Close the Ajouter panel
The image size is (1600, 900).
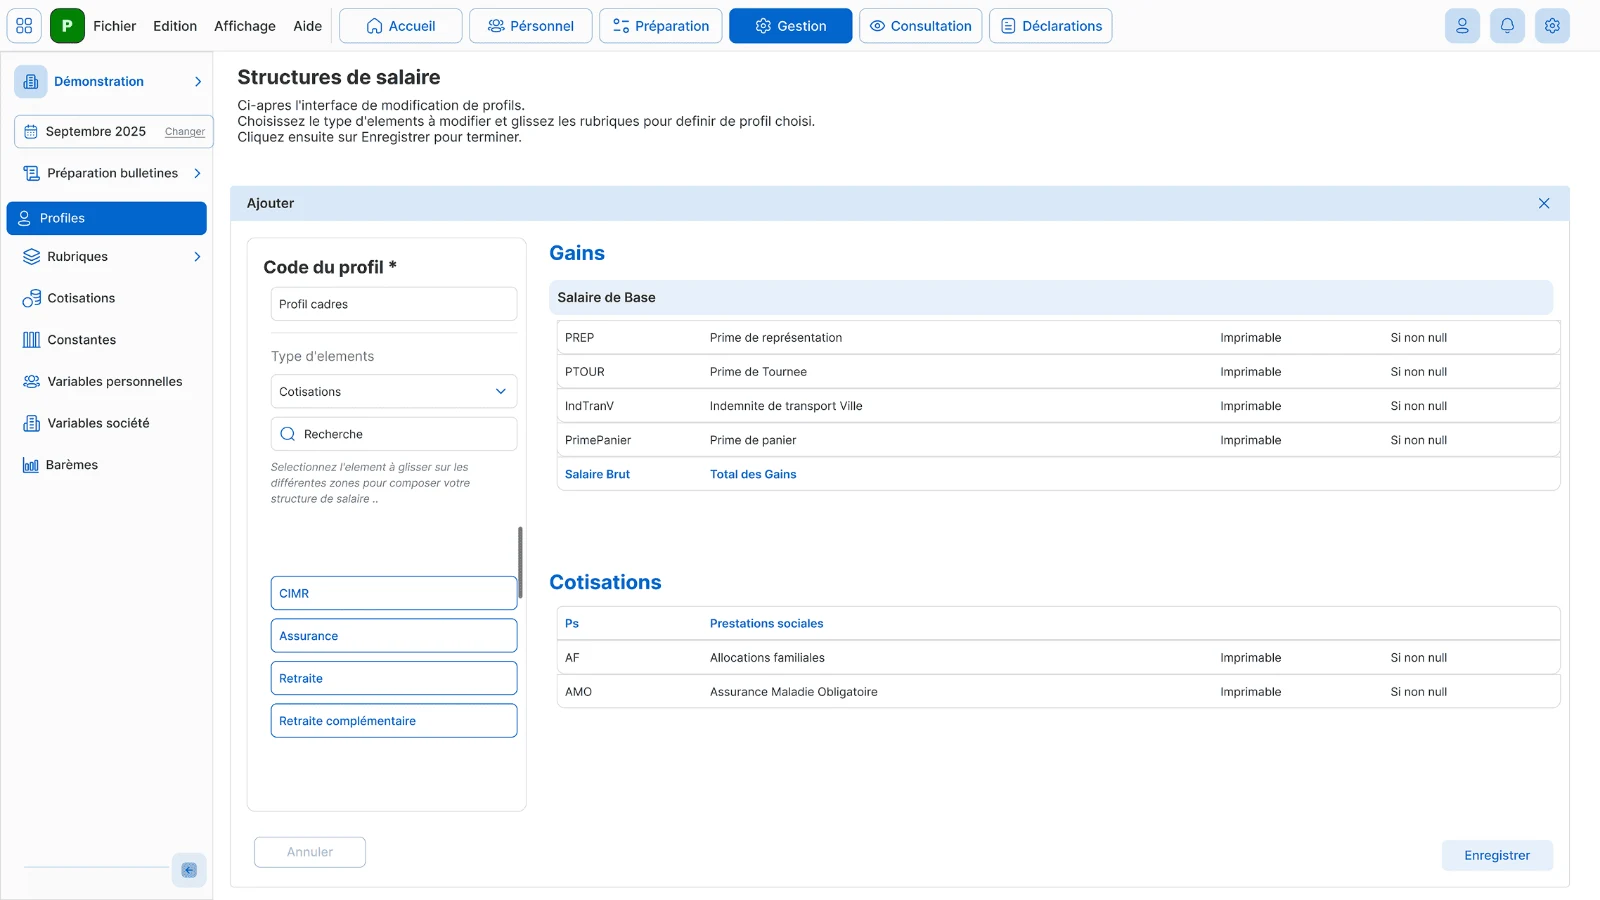[1544, 203]
